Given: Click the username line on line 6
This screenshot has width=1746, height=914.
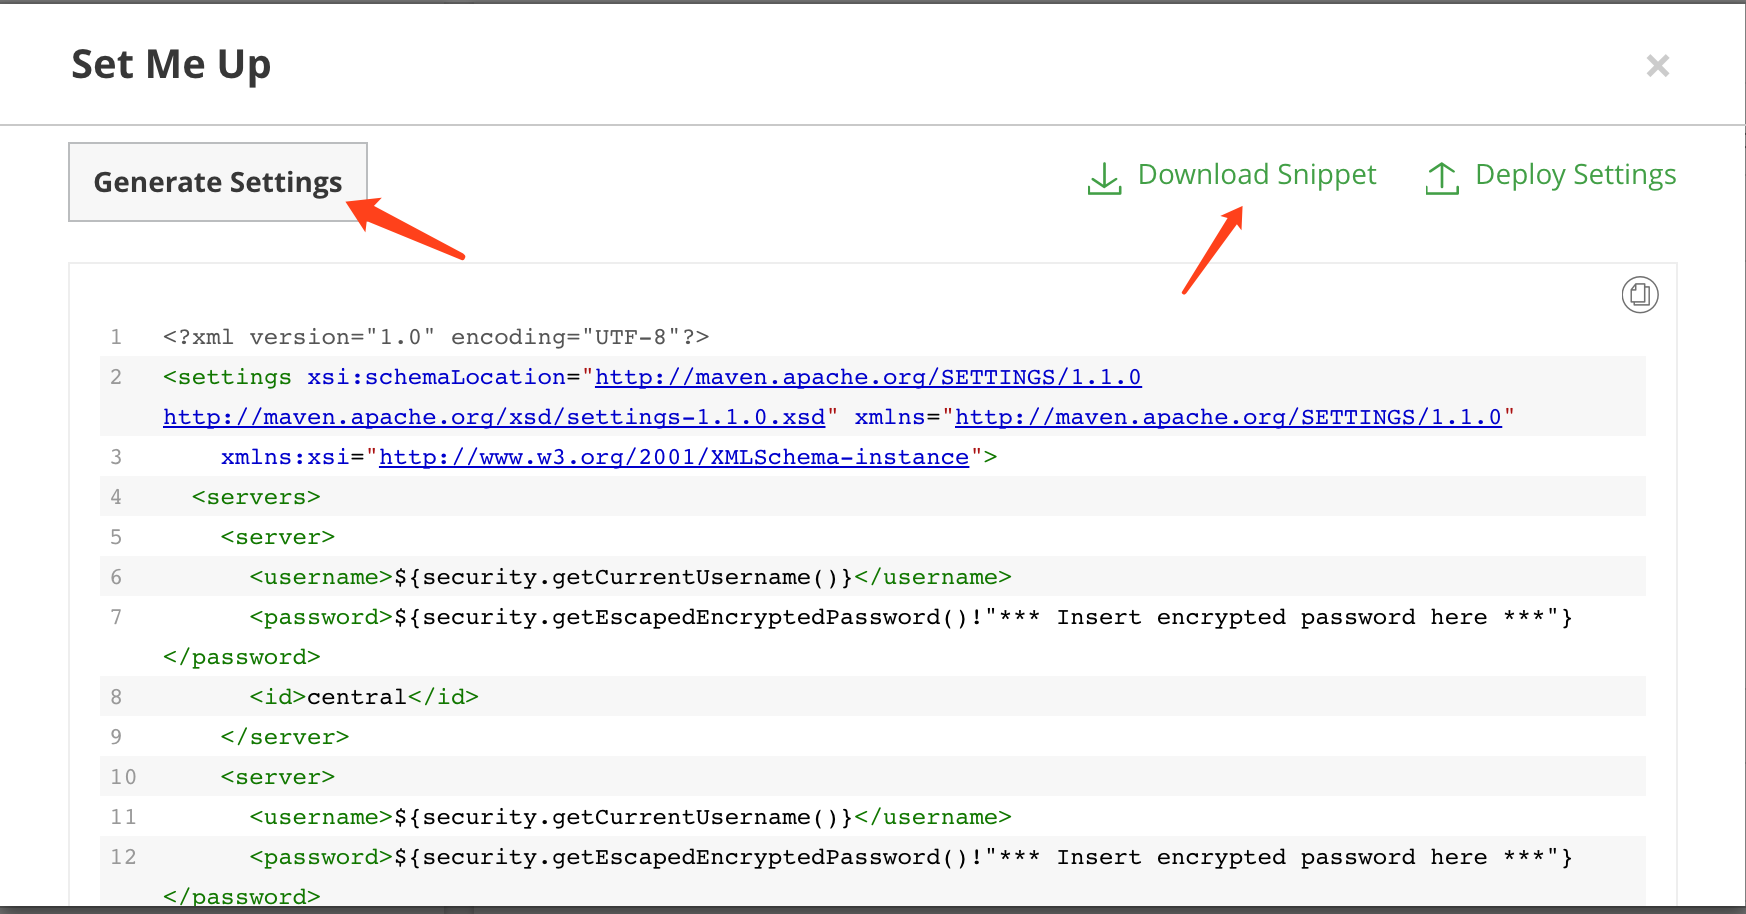Looking at the screenshot, I should click(x=631, y=577).
